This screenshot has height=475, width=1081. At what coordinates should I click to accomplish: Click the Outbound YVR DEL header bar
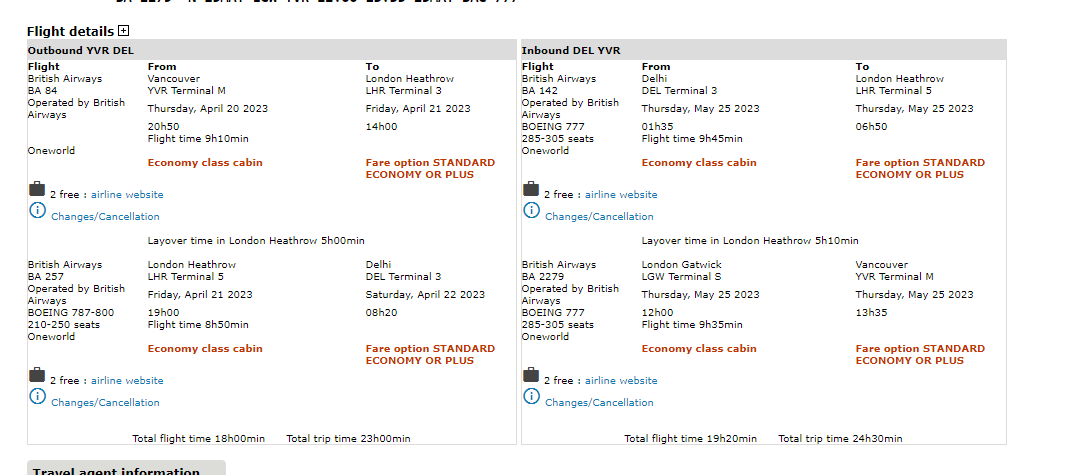click(x=272, y=50)
